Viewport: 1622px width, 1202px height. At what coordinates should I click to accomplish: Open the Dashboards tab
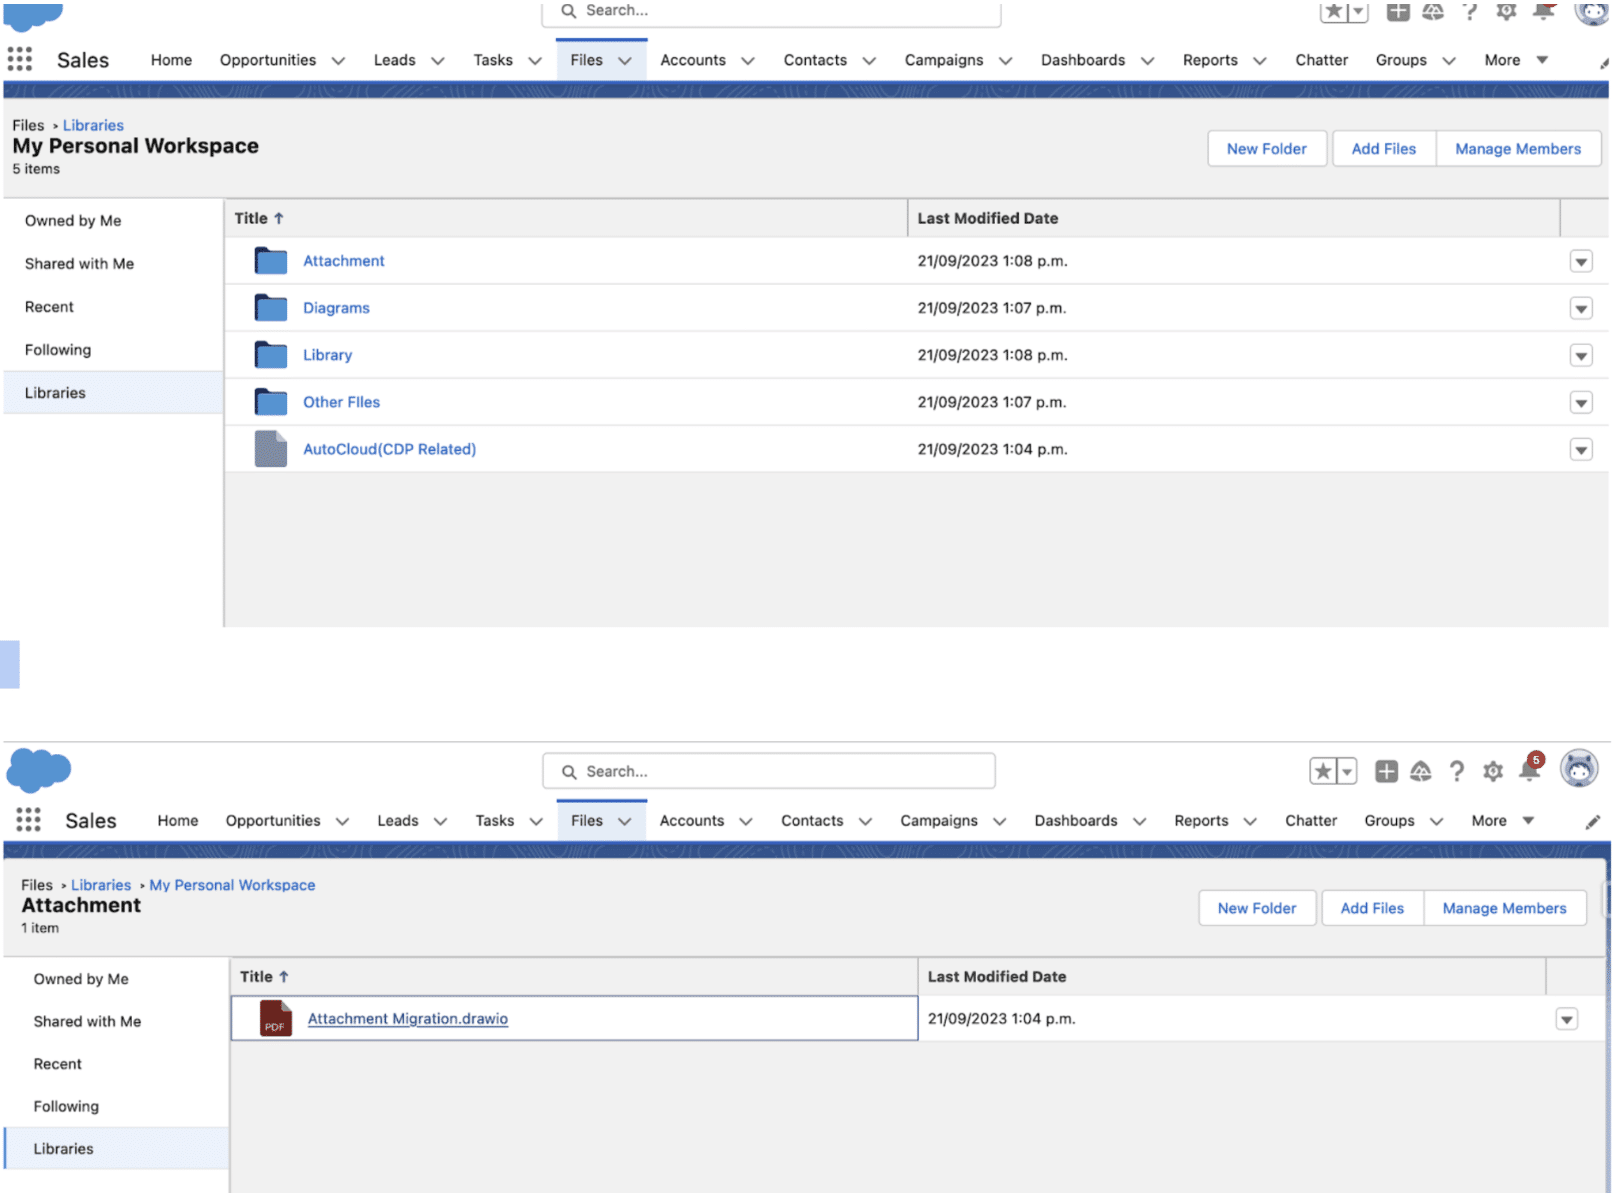1083,60
